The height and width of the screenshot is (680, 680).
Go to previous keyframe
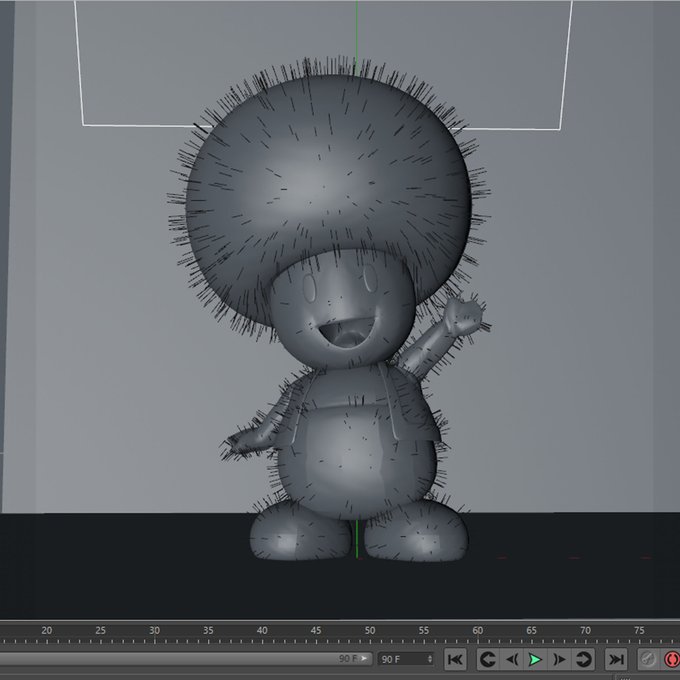tap(487, 659)
